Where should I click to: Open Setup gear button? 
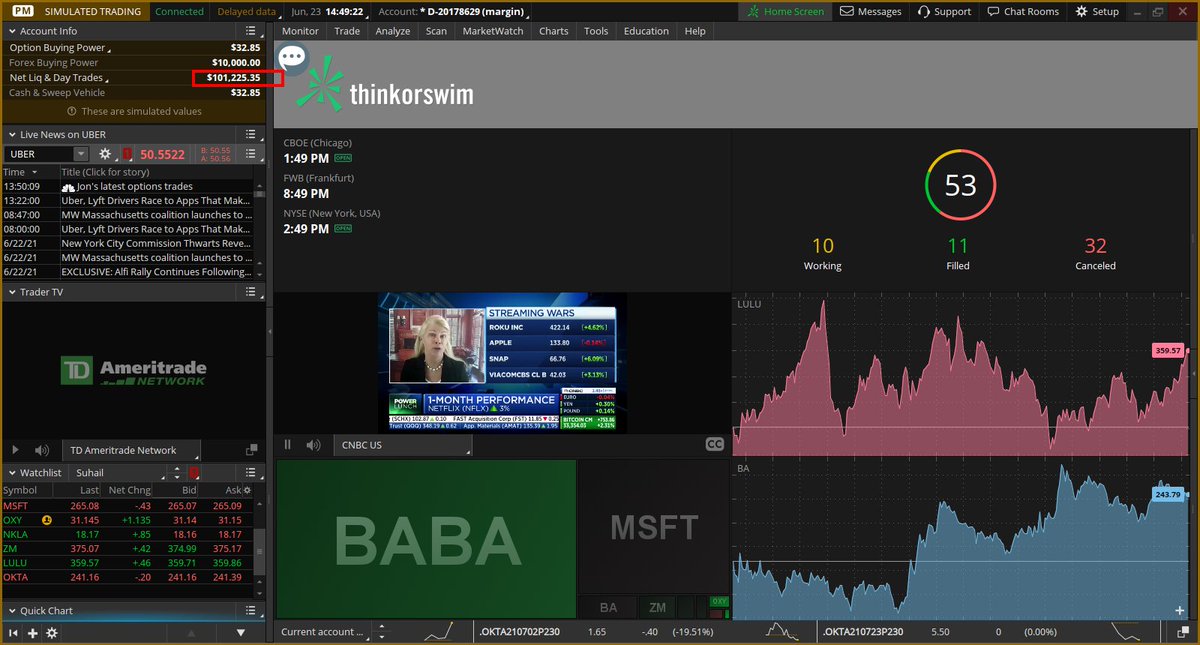[1097, 11]
